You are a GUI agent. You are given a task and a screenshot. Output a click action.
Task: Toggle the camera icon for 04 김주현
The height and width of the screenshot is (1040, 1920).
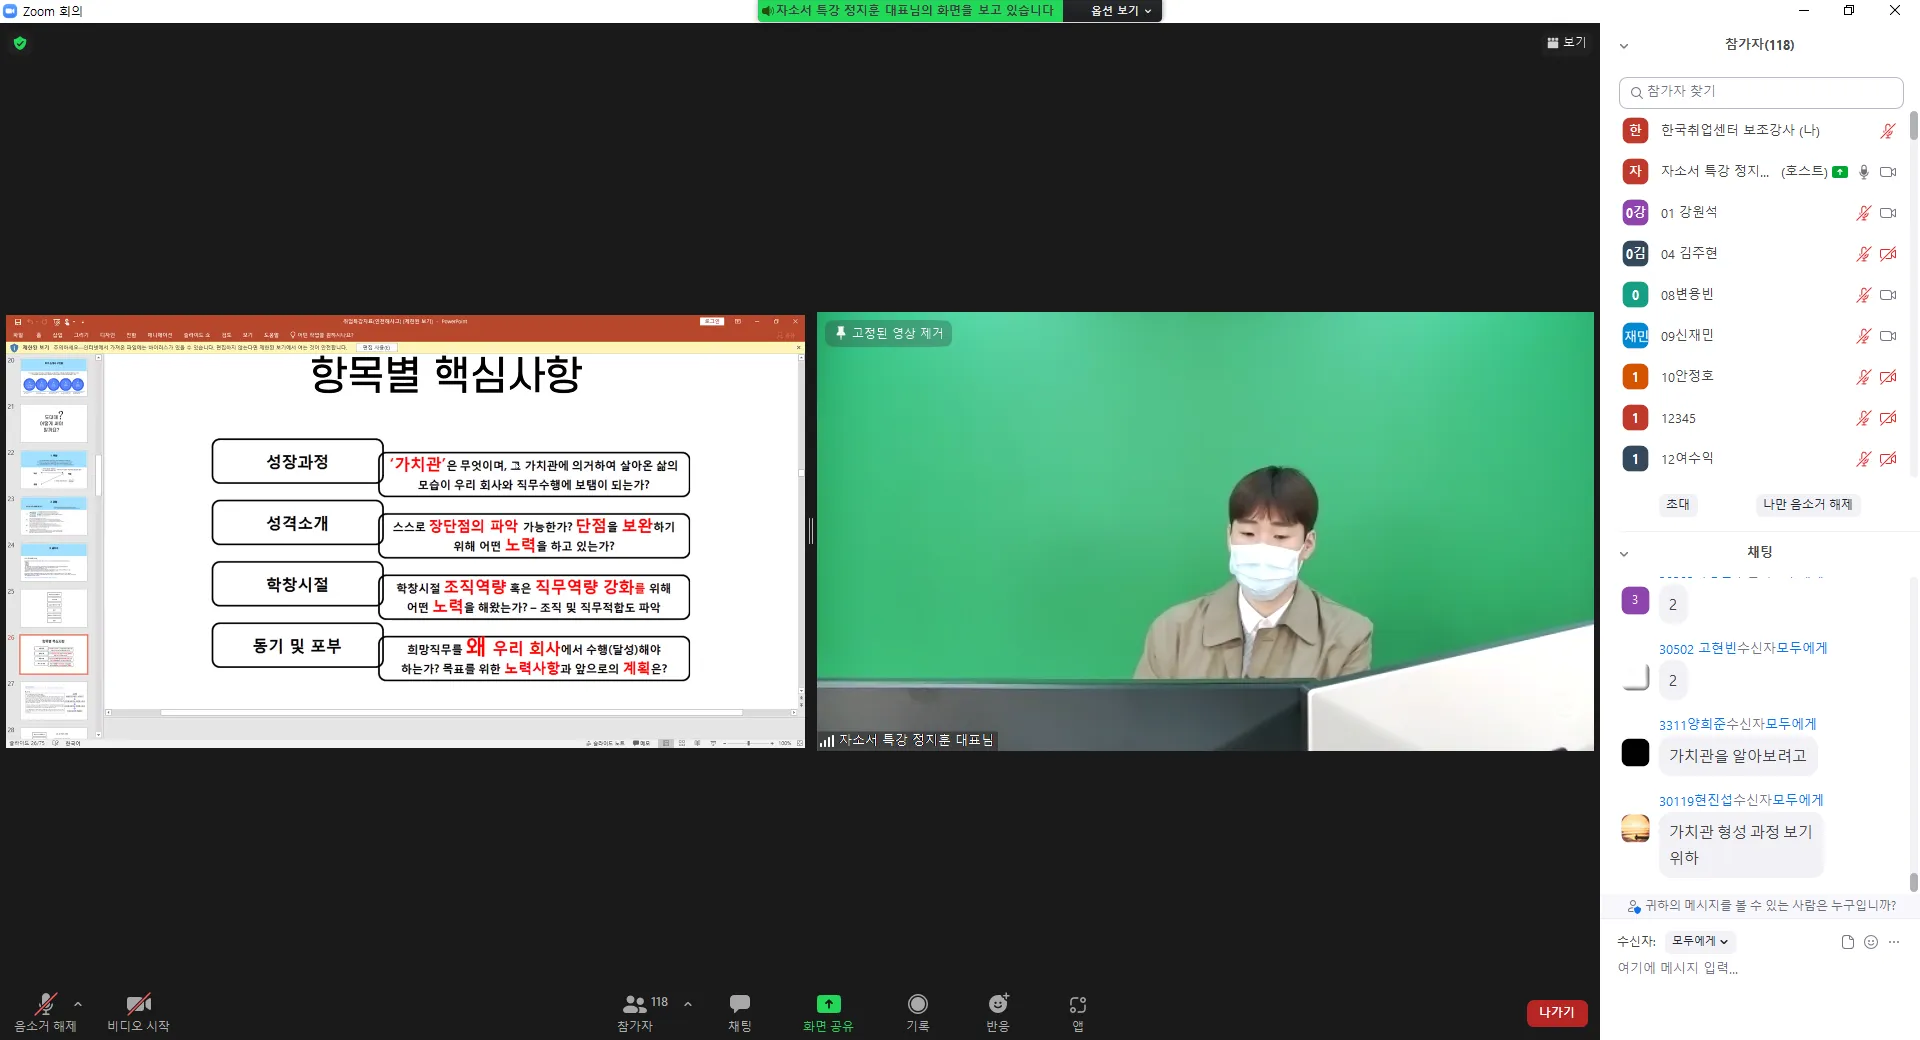1888,254
